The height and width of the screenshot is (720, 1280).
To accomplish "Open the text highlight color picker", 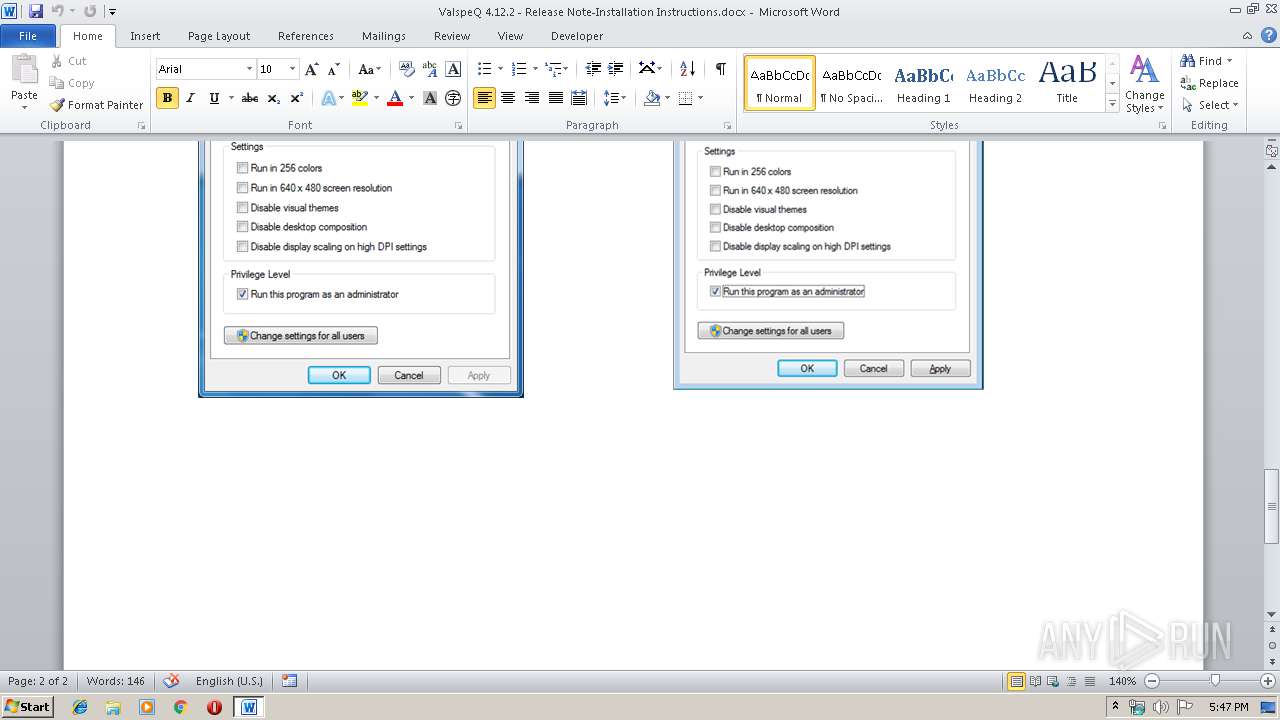I will pos(377,98).
